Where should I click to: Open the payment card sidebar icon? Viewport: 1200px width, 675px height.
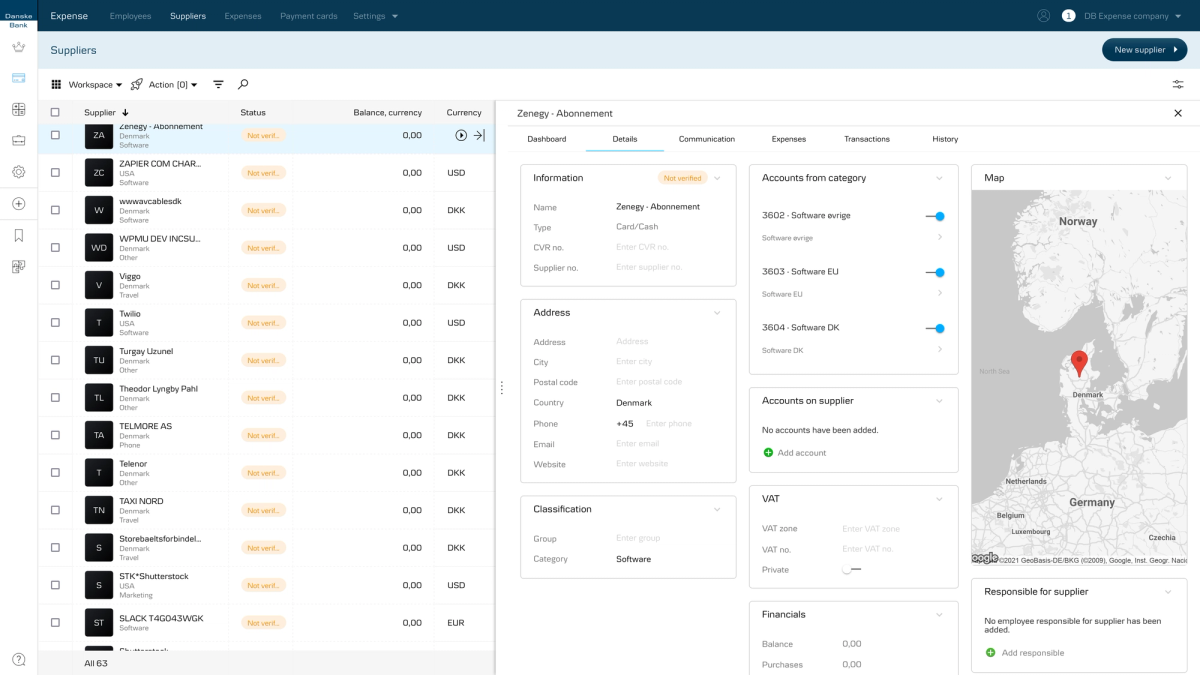(x=18, y=78)
